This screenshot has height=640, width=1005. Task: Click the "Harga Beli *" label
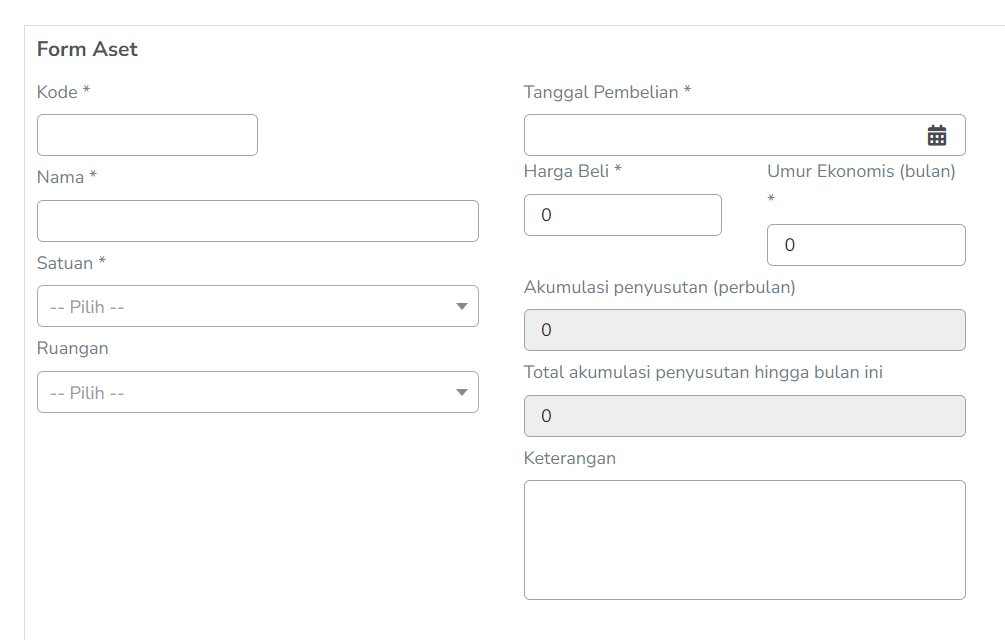[573, 171]
